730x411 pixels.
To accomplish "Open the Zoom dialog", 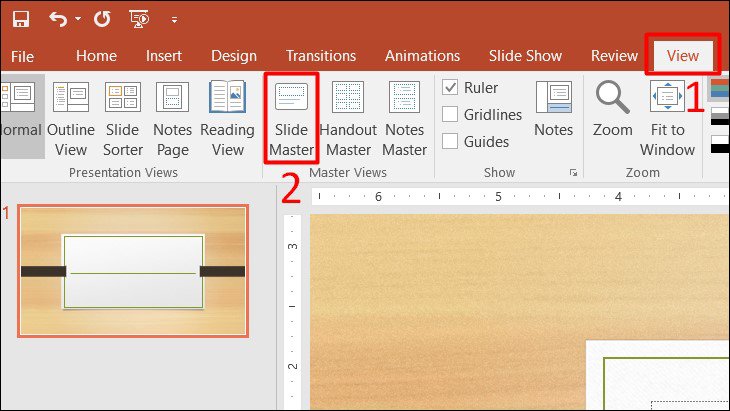I will (x=613, y=109).
